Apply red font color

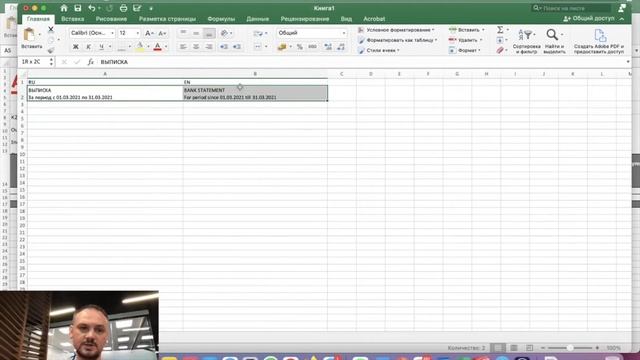(x=158, y=47)
